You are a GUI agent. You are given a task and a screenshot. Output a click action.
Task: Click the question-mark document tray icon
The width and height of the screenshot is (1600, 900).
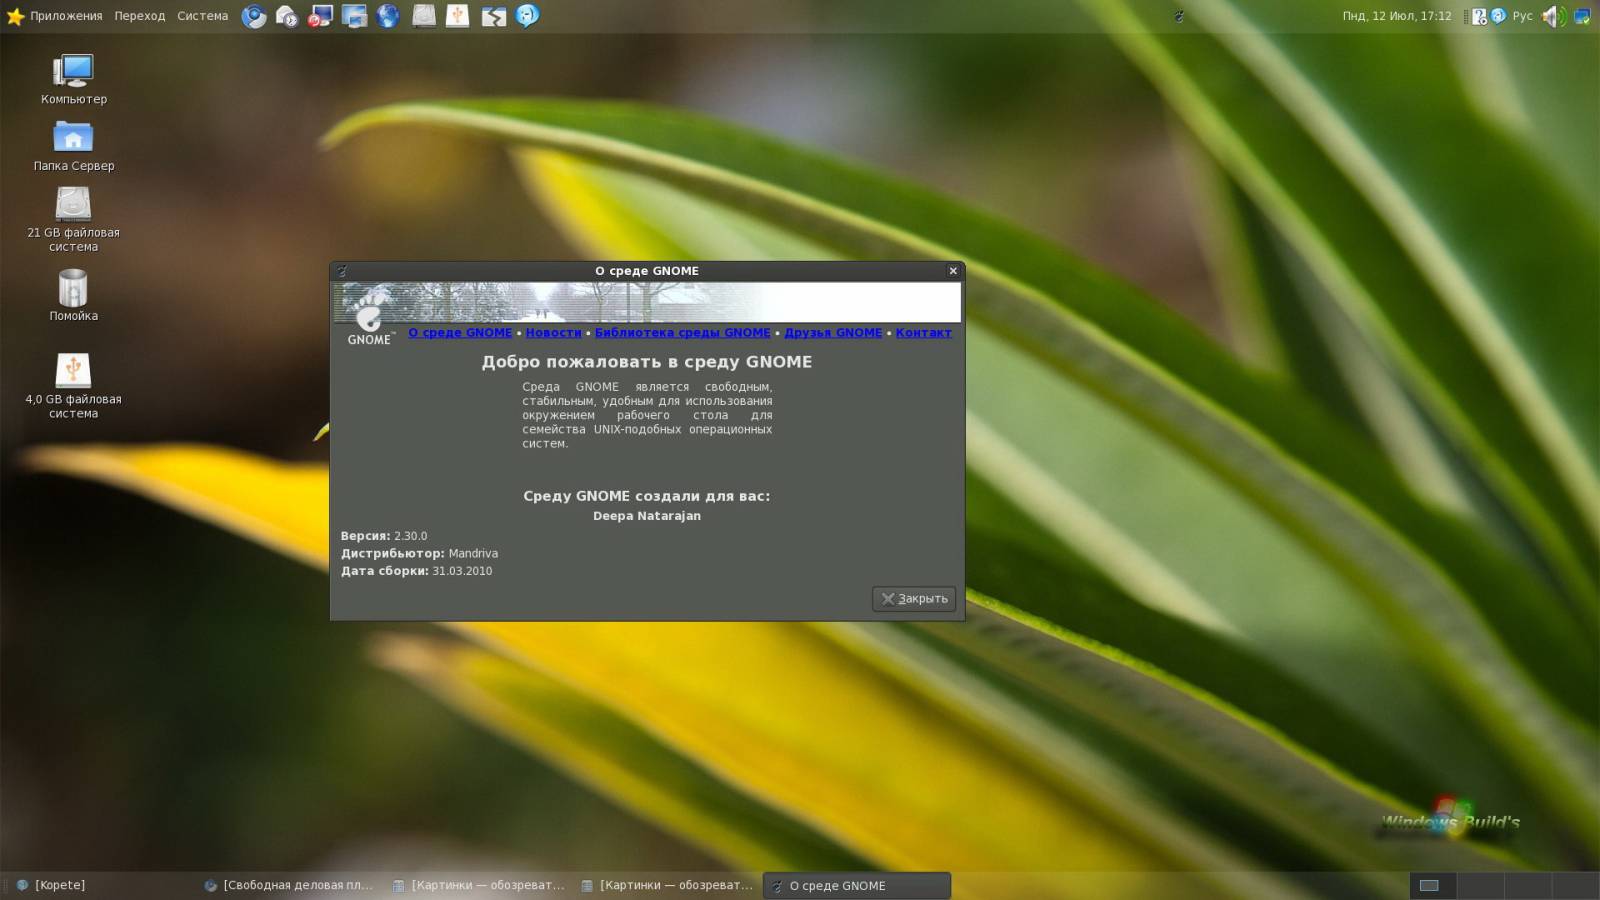tap(1480, 16)
